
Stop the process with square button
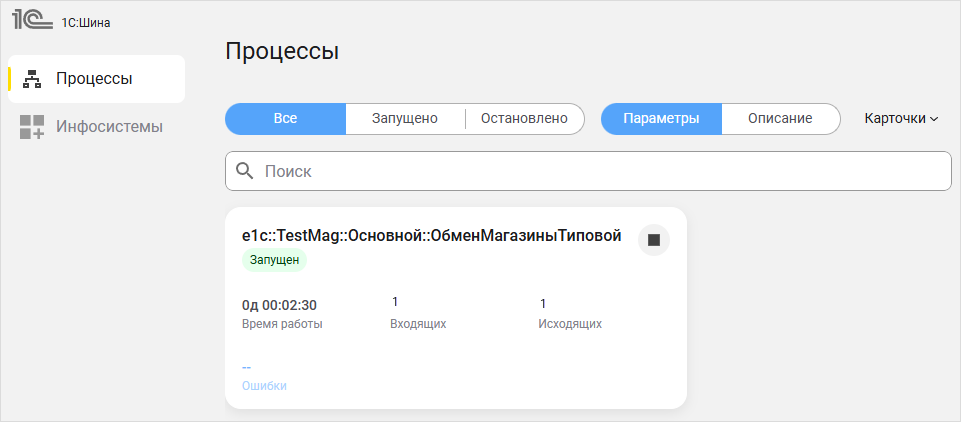coord(654,240)
